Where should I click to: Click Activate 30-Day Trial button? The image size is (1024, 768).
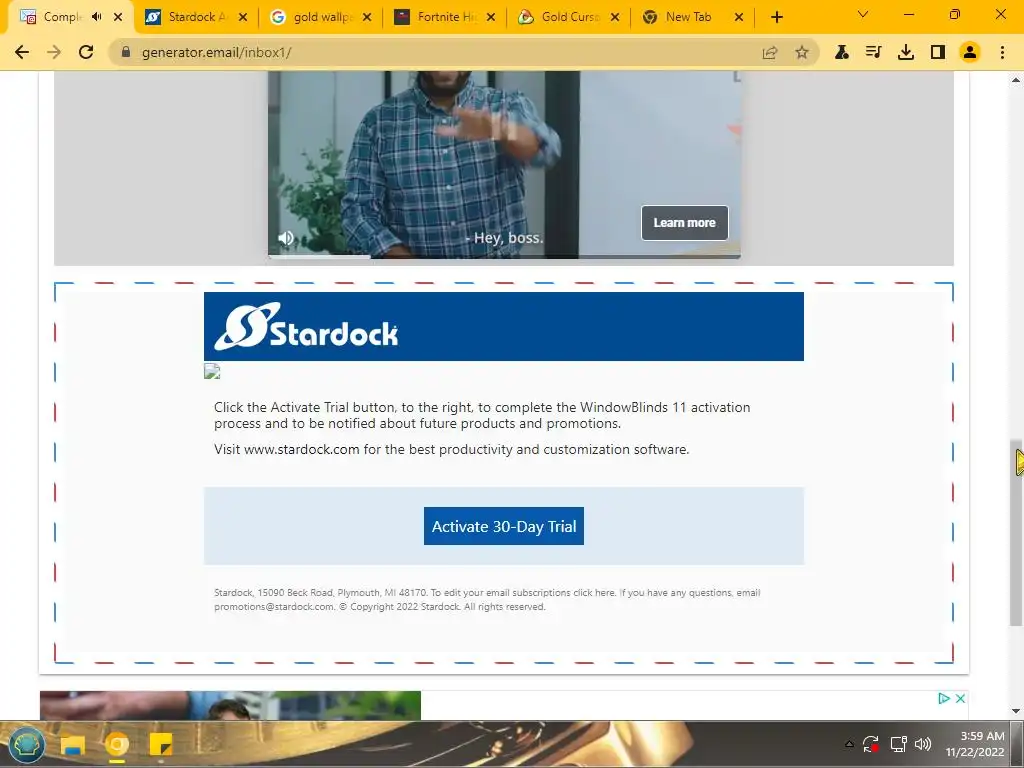tap(504, 526)
